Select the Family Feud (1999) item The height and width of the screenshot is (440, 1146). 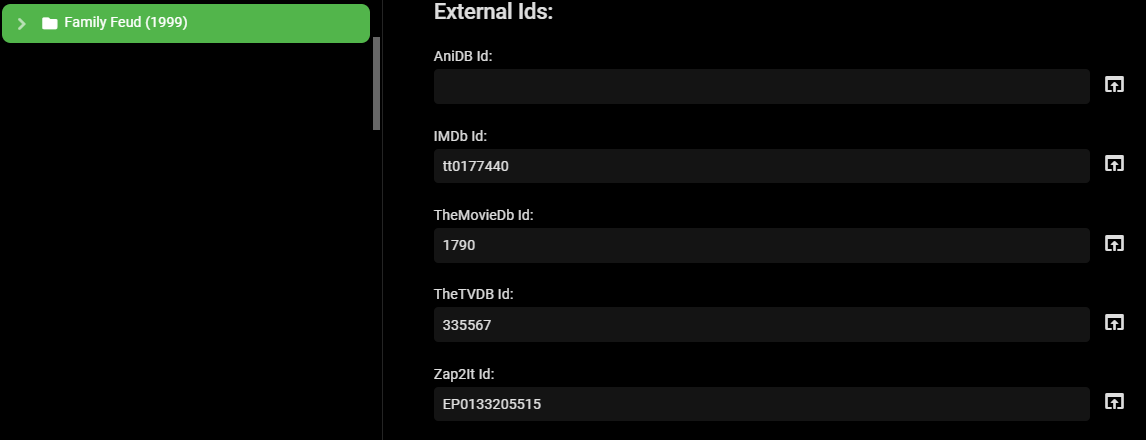[126, 22]
